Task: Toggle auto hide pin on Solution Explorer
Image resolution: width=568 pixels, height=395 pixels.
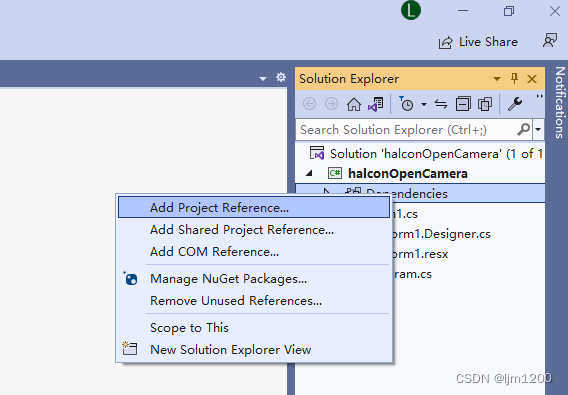Action: point(514,78)
